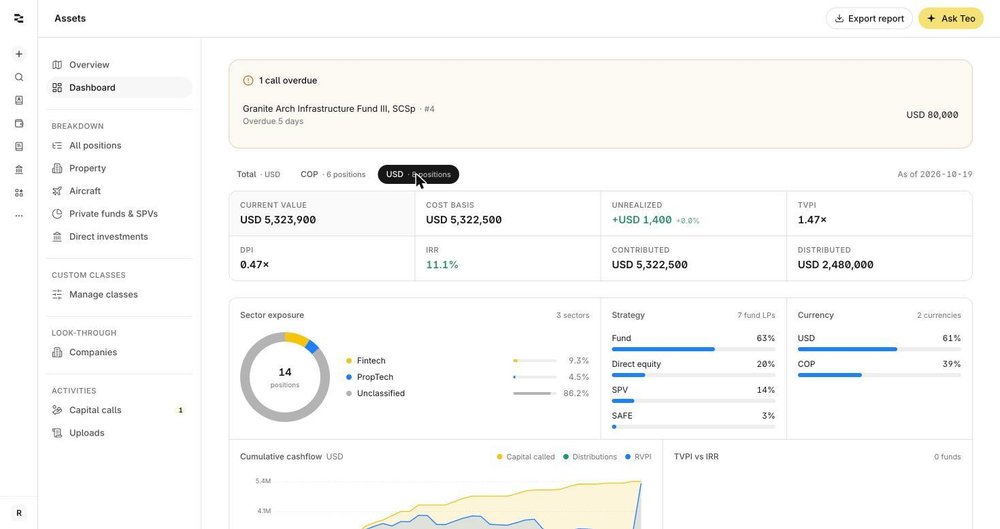Click the Companies building icon
The height and width of the screenshot is (529, 1000).
[x=57, y=352]
